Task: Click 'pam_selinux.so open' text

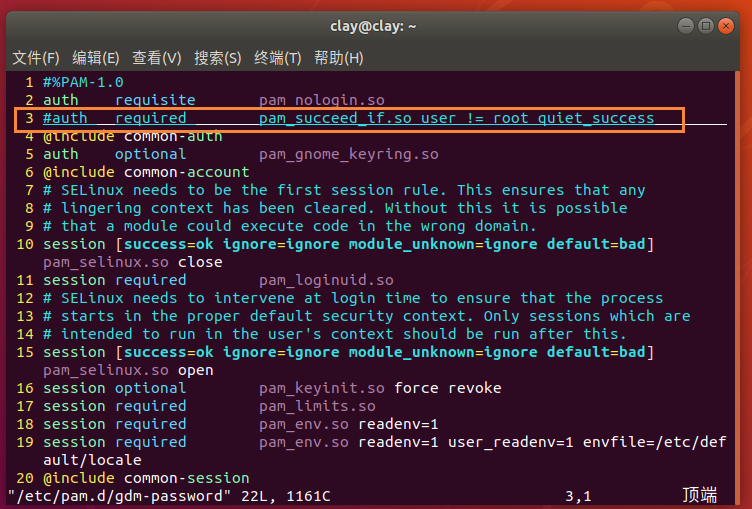Action: (128, 370)
